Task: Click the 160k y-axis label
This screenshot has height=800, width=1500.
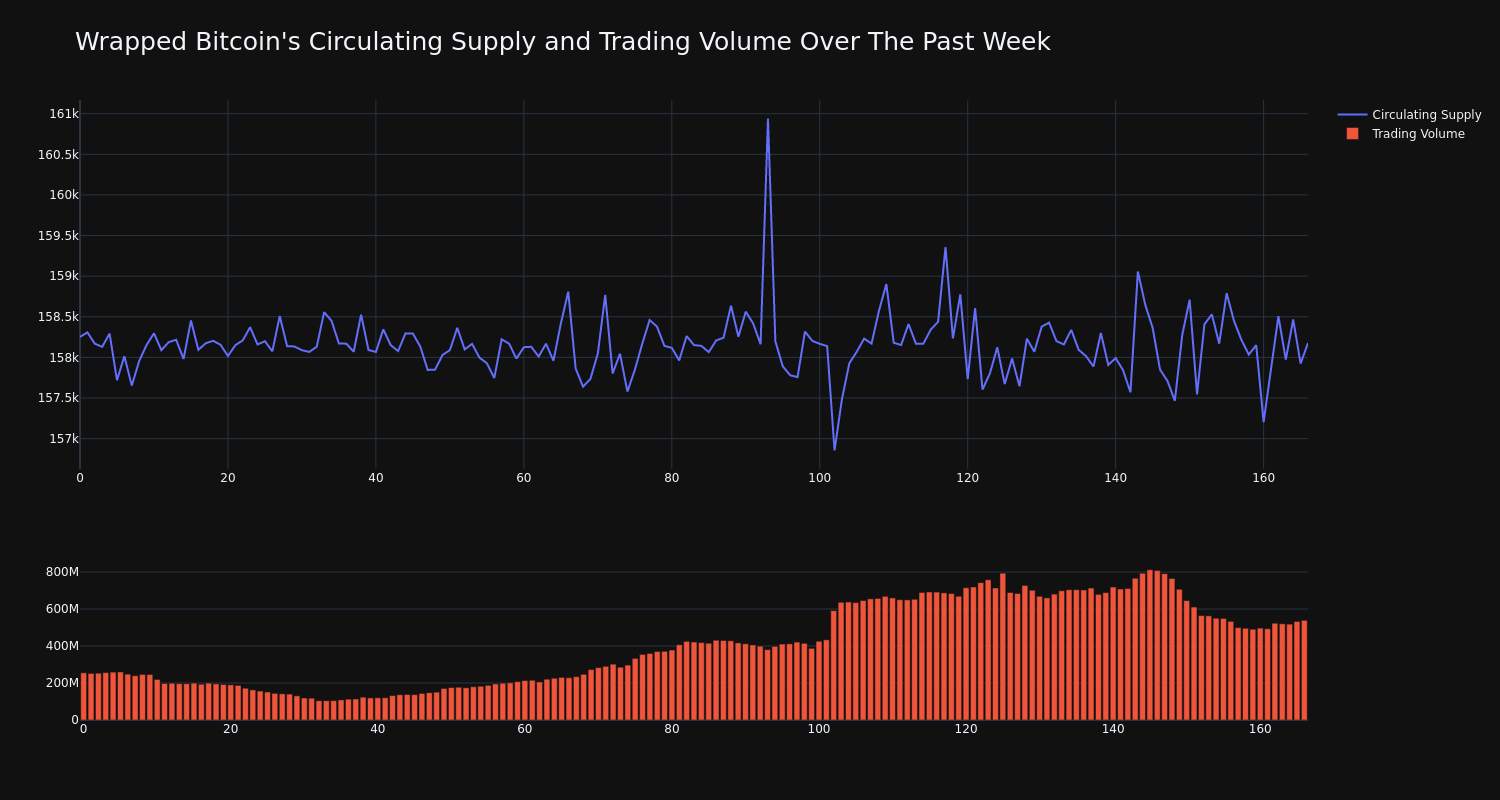Action: 64,195
